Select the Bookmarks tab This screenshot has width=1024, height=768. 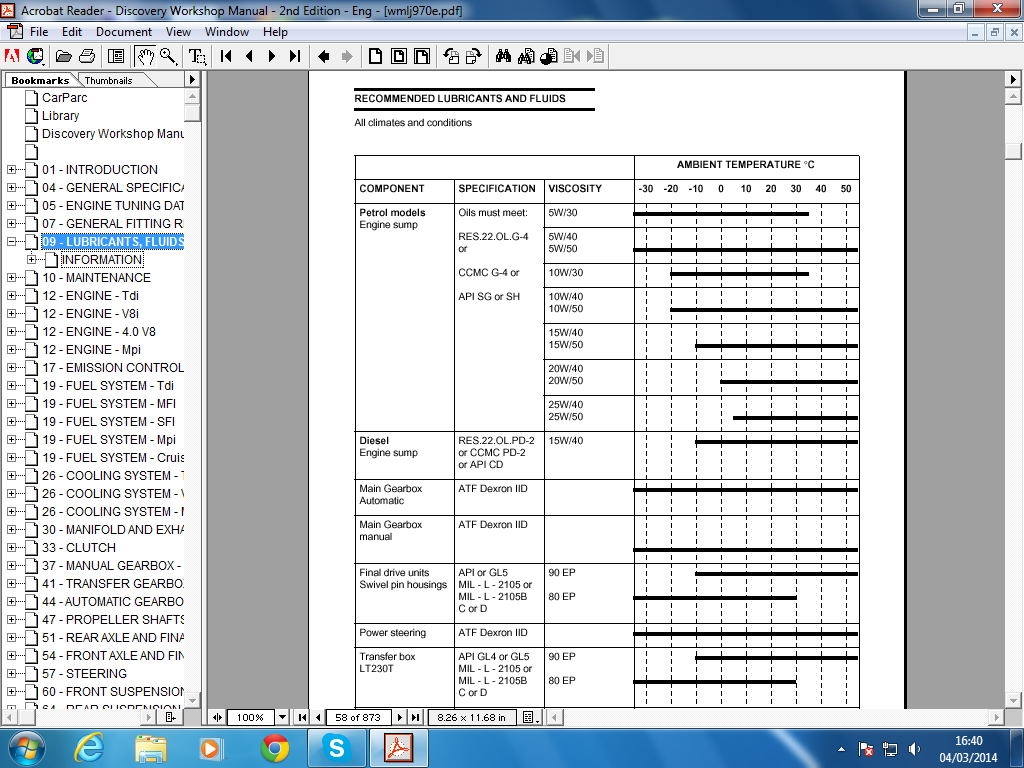point(40,80)
